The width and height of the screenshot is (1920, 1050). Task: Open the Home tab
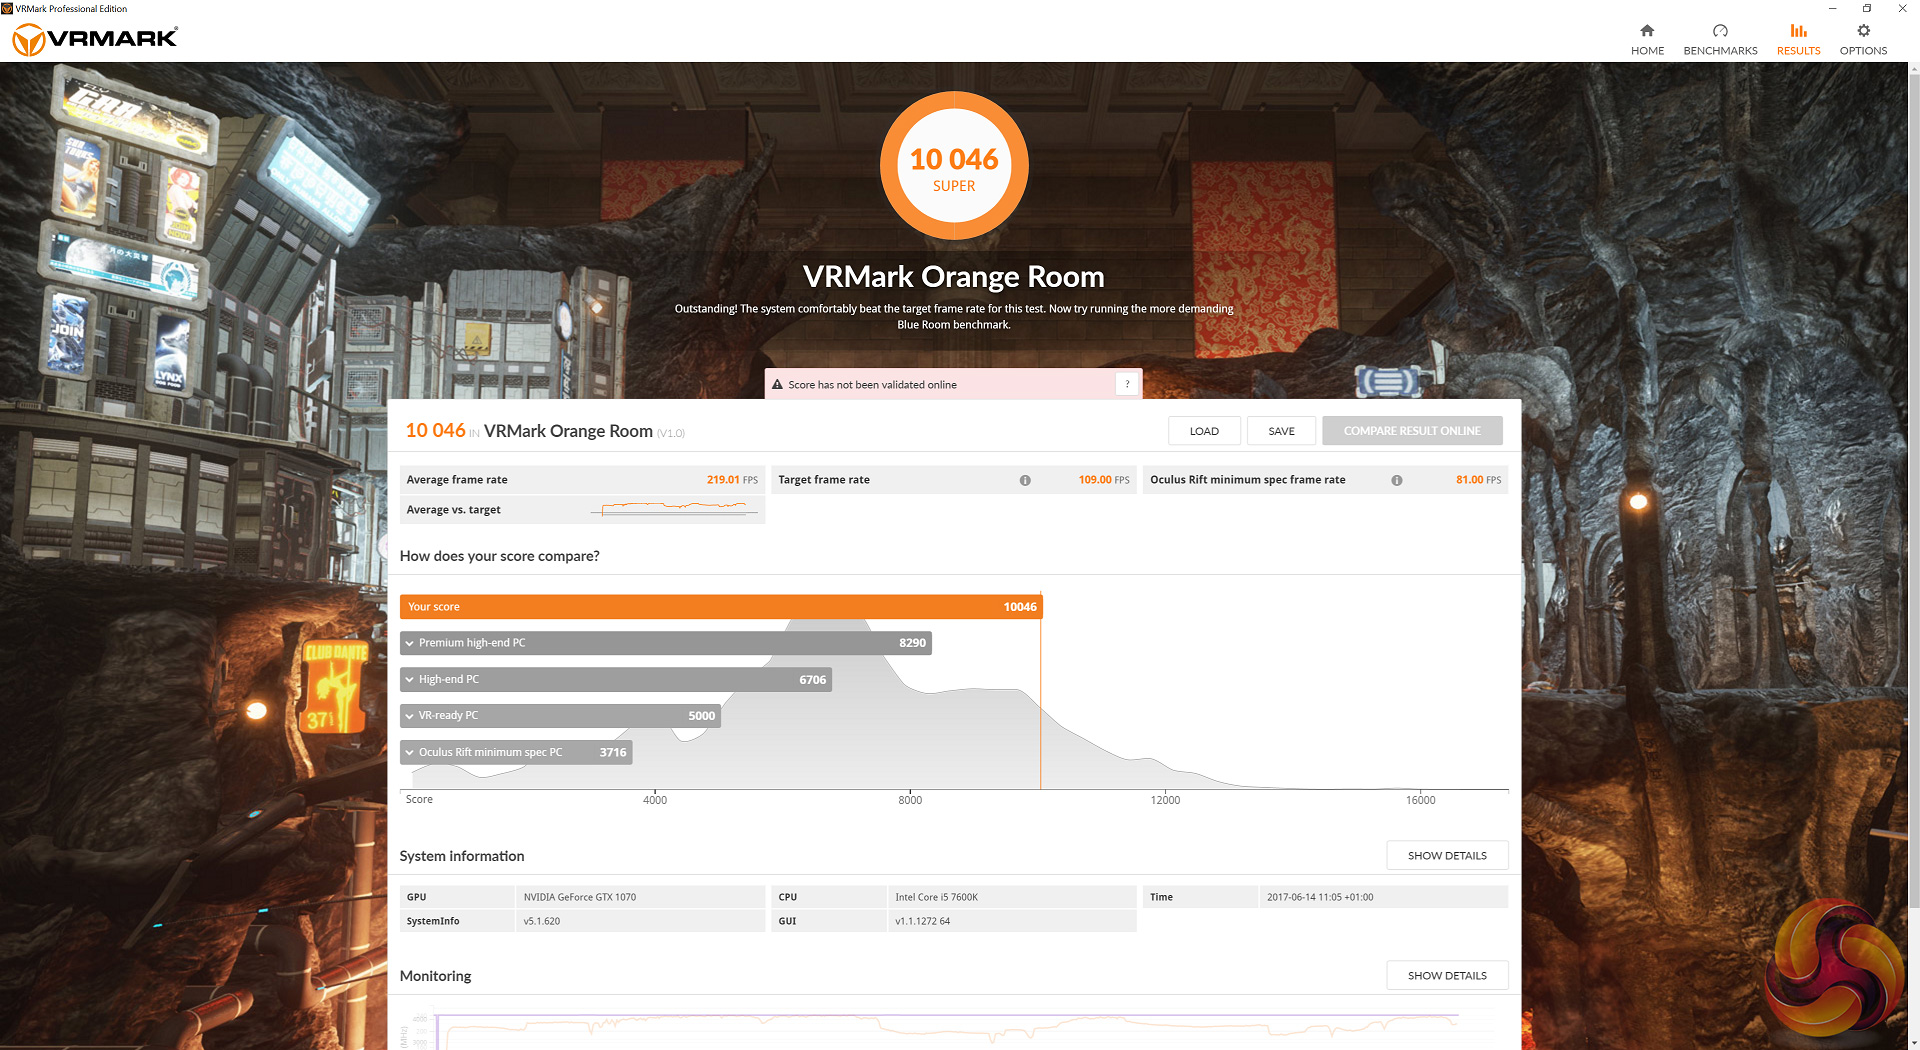pyautogui.click(x=1647, y=40)
